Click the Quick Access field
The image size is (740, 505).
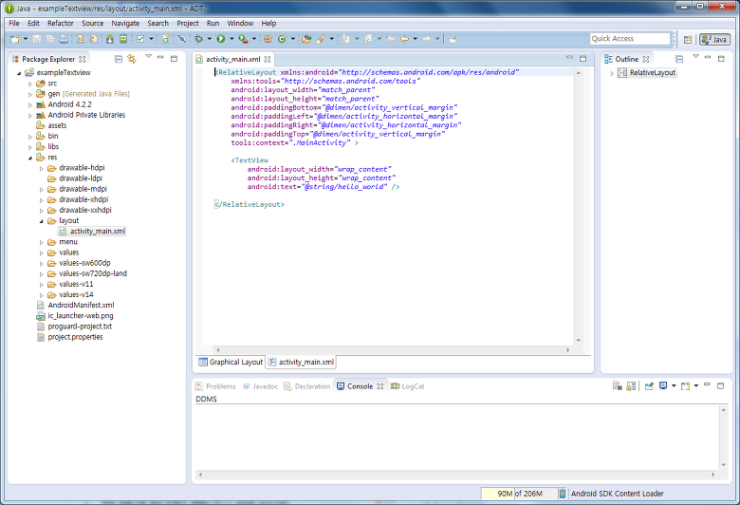pos(630,39)
